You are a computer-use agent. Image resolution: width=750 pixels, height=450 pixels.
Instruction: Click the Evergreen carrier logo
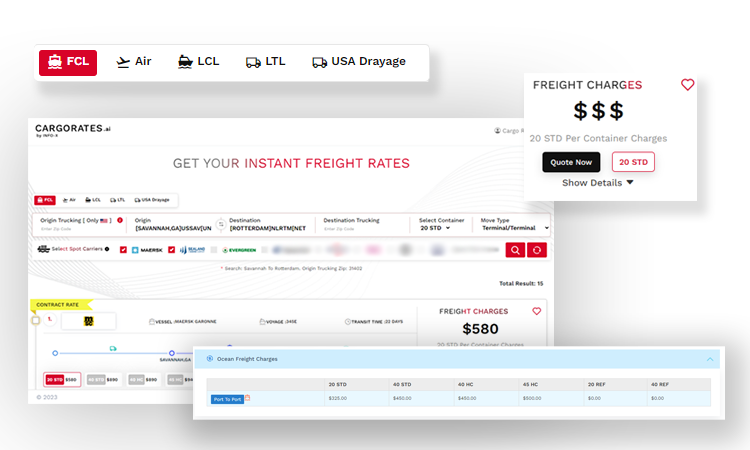click(239, 250)
